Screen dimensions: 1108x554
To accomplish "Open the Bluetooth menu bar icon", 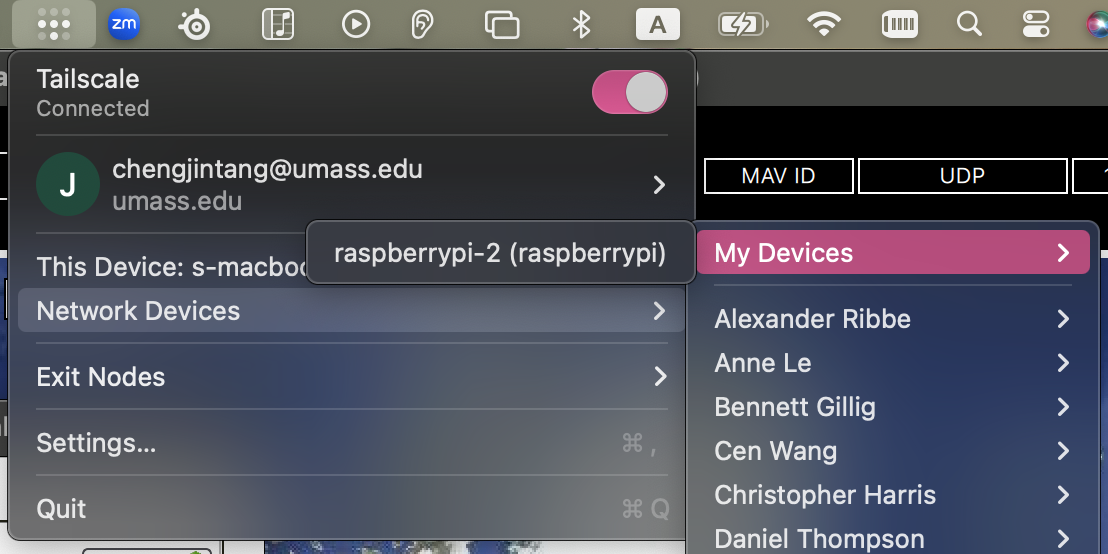I will point(581,25).
